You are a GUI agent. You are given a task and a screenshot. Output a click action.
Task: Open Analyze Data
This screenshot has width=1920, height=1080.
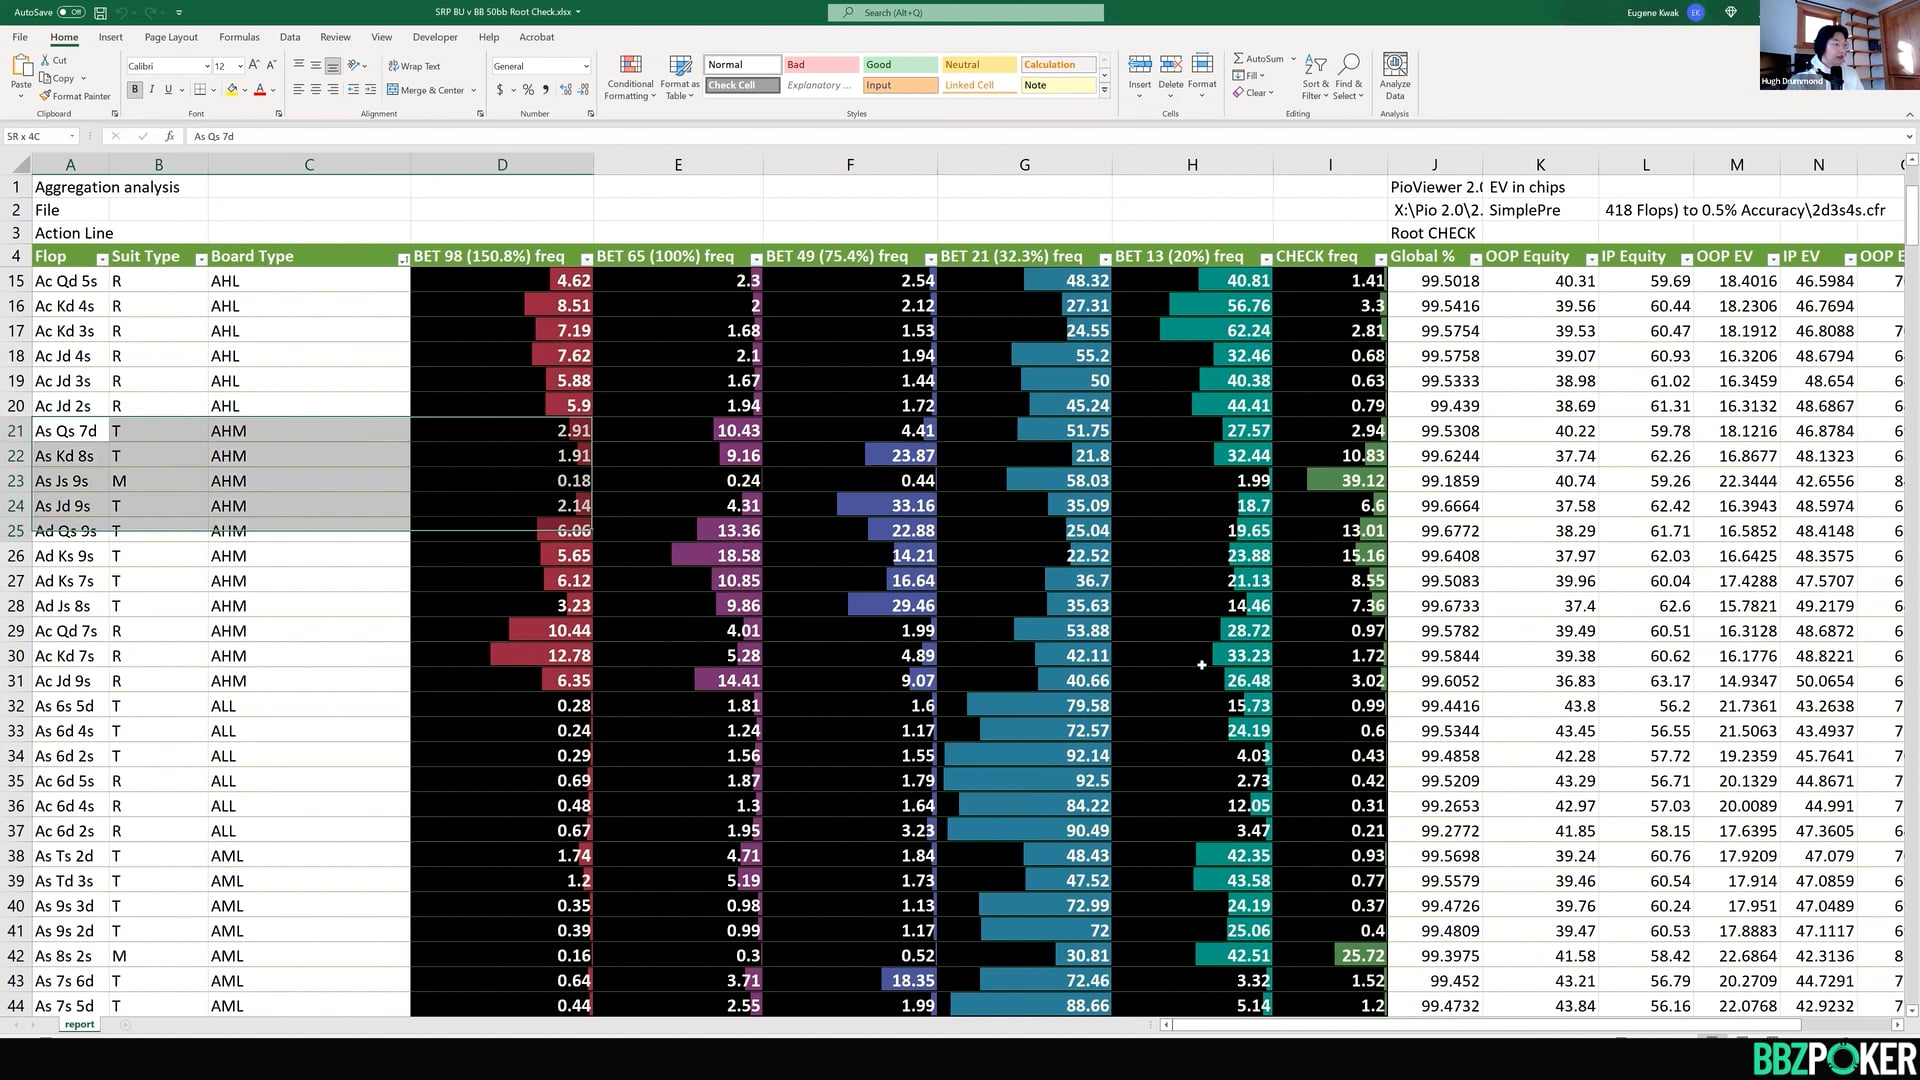coord(1394,76)
